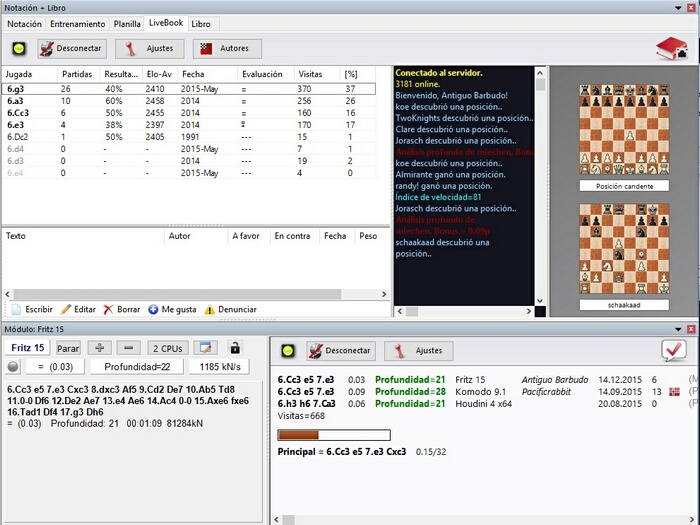Click the Posición candente label
This screenshot has width=700, height=525.
tap(624, 186)
